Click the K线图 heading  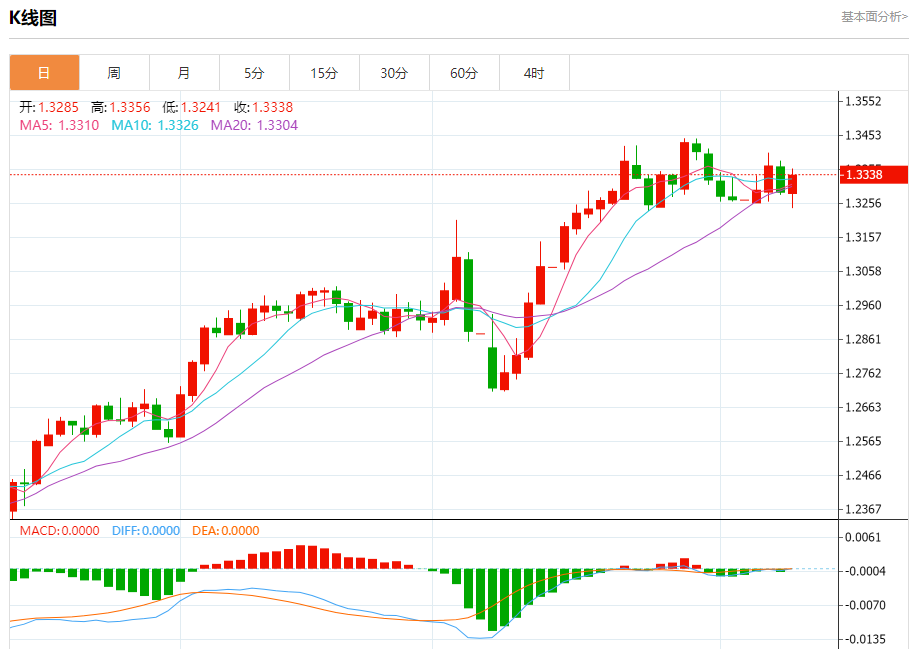click(34, 18)
